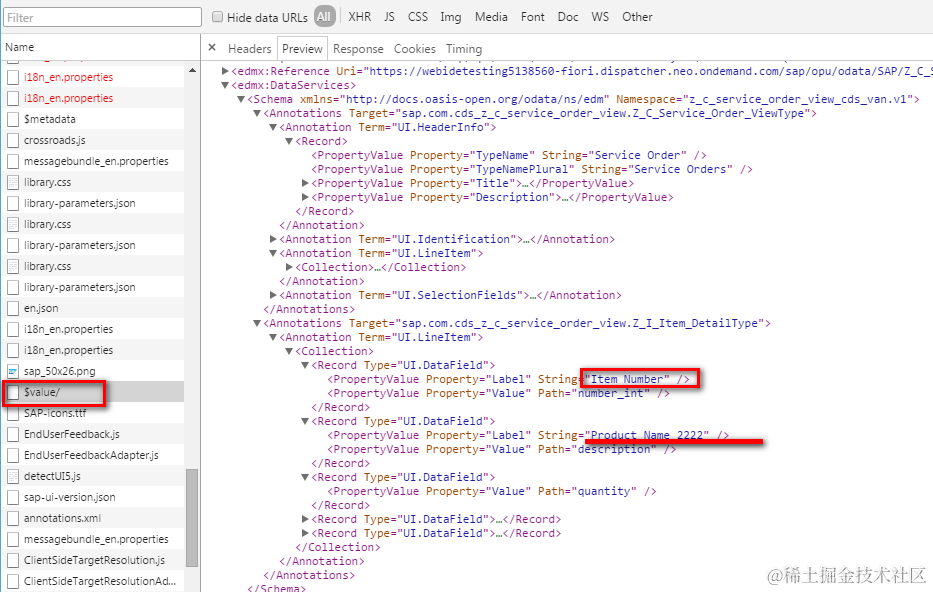Screen dimensions: 933x592
Task: Toggle Hide data URLs checkbox
Action: tap(217, 17)
